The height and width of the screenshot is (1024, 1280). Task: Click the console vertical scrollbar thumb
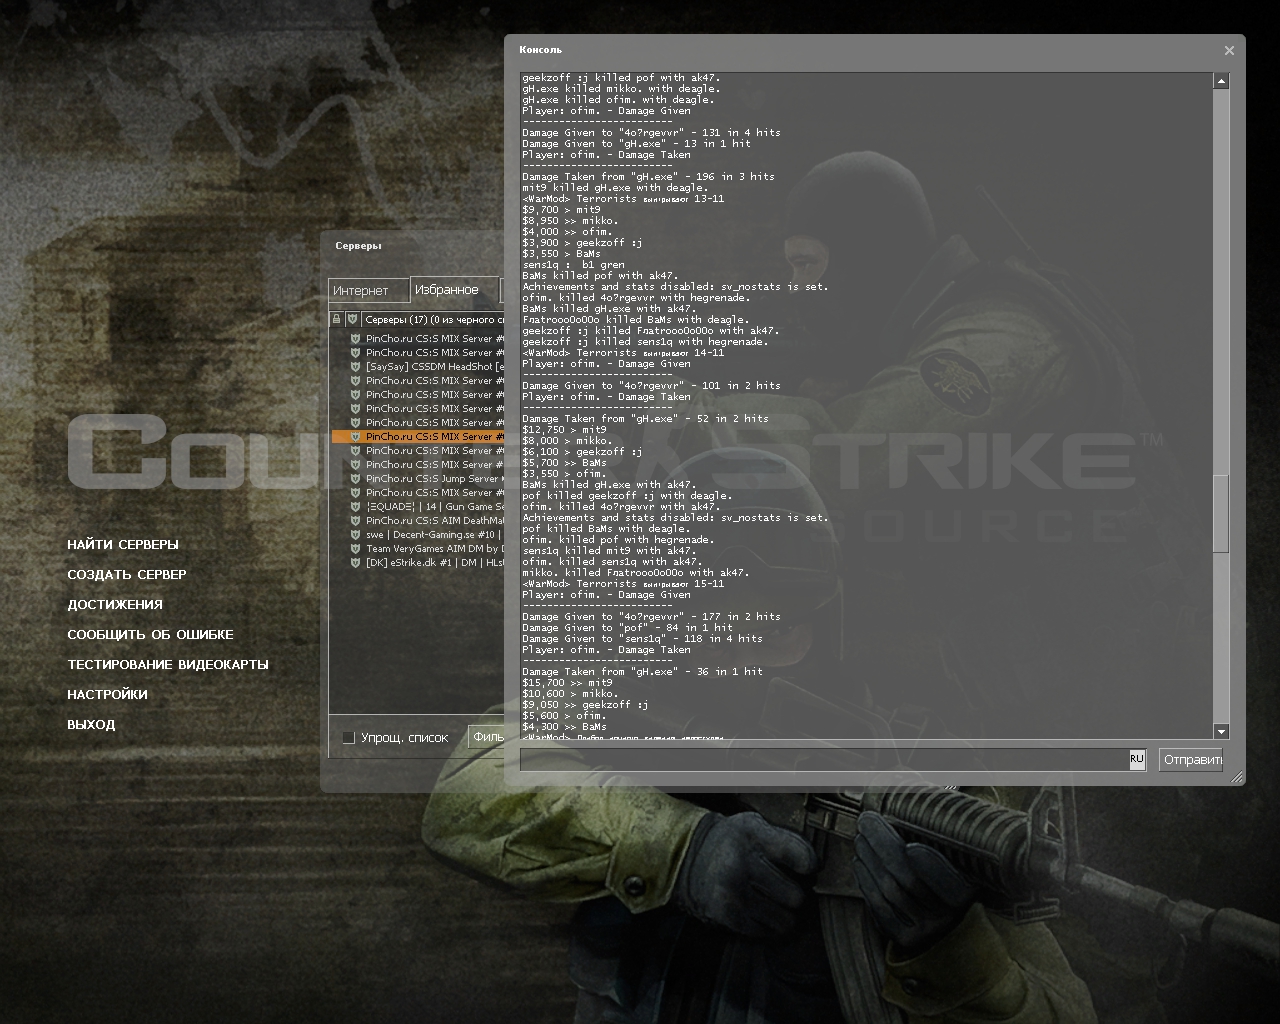(1221, 513)
